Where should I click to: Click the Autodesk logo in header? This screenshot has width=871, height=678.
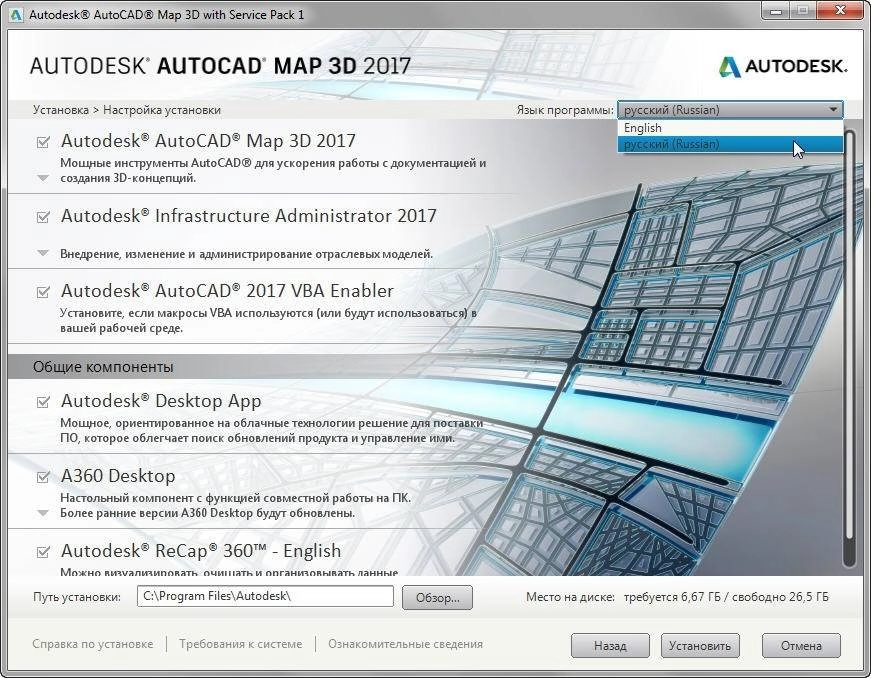click(783, 67)
